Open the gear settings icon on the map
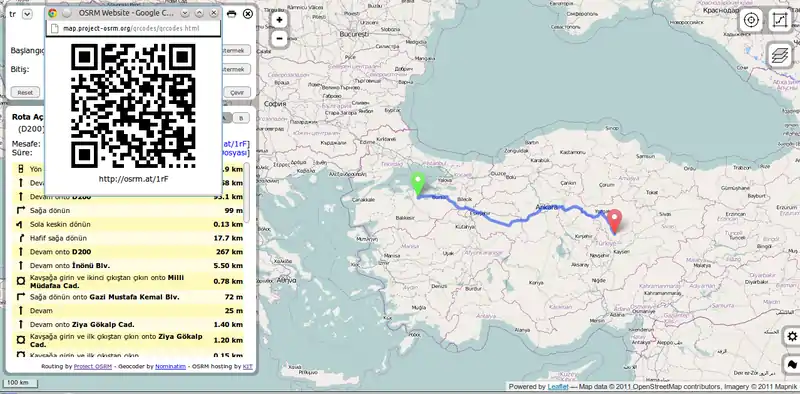The width and height of the screenshot is (800, 394). [792, 336]
